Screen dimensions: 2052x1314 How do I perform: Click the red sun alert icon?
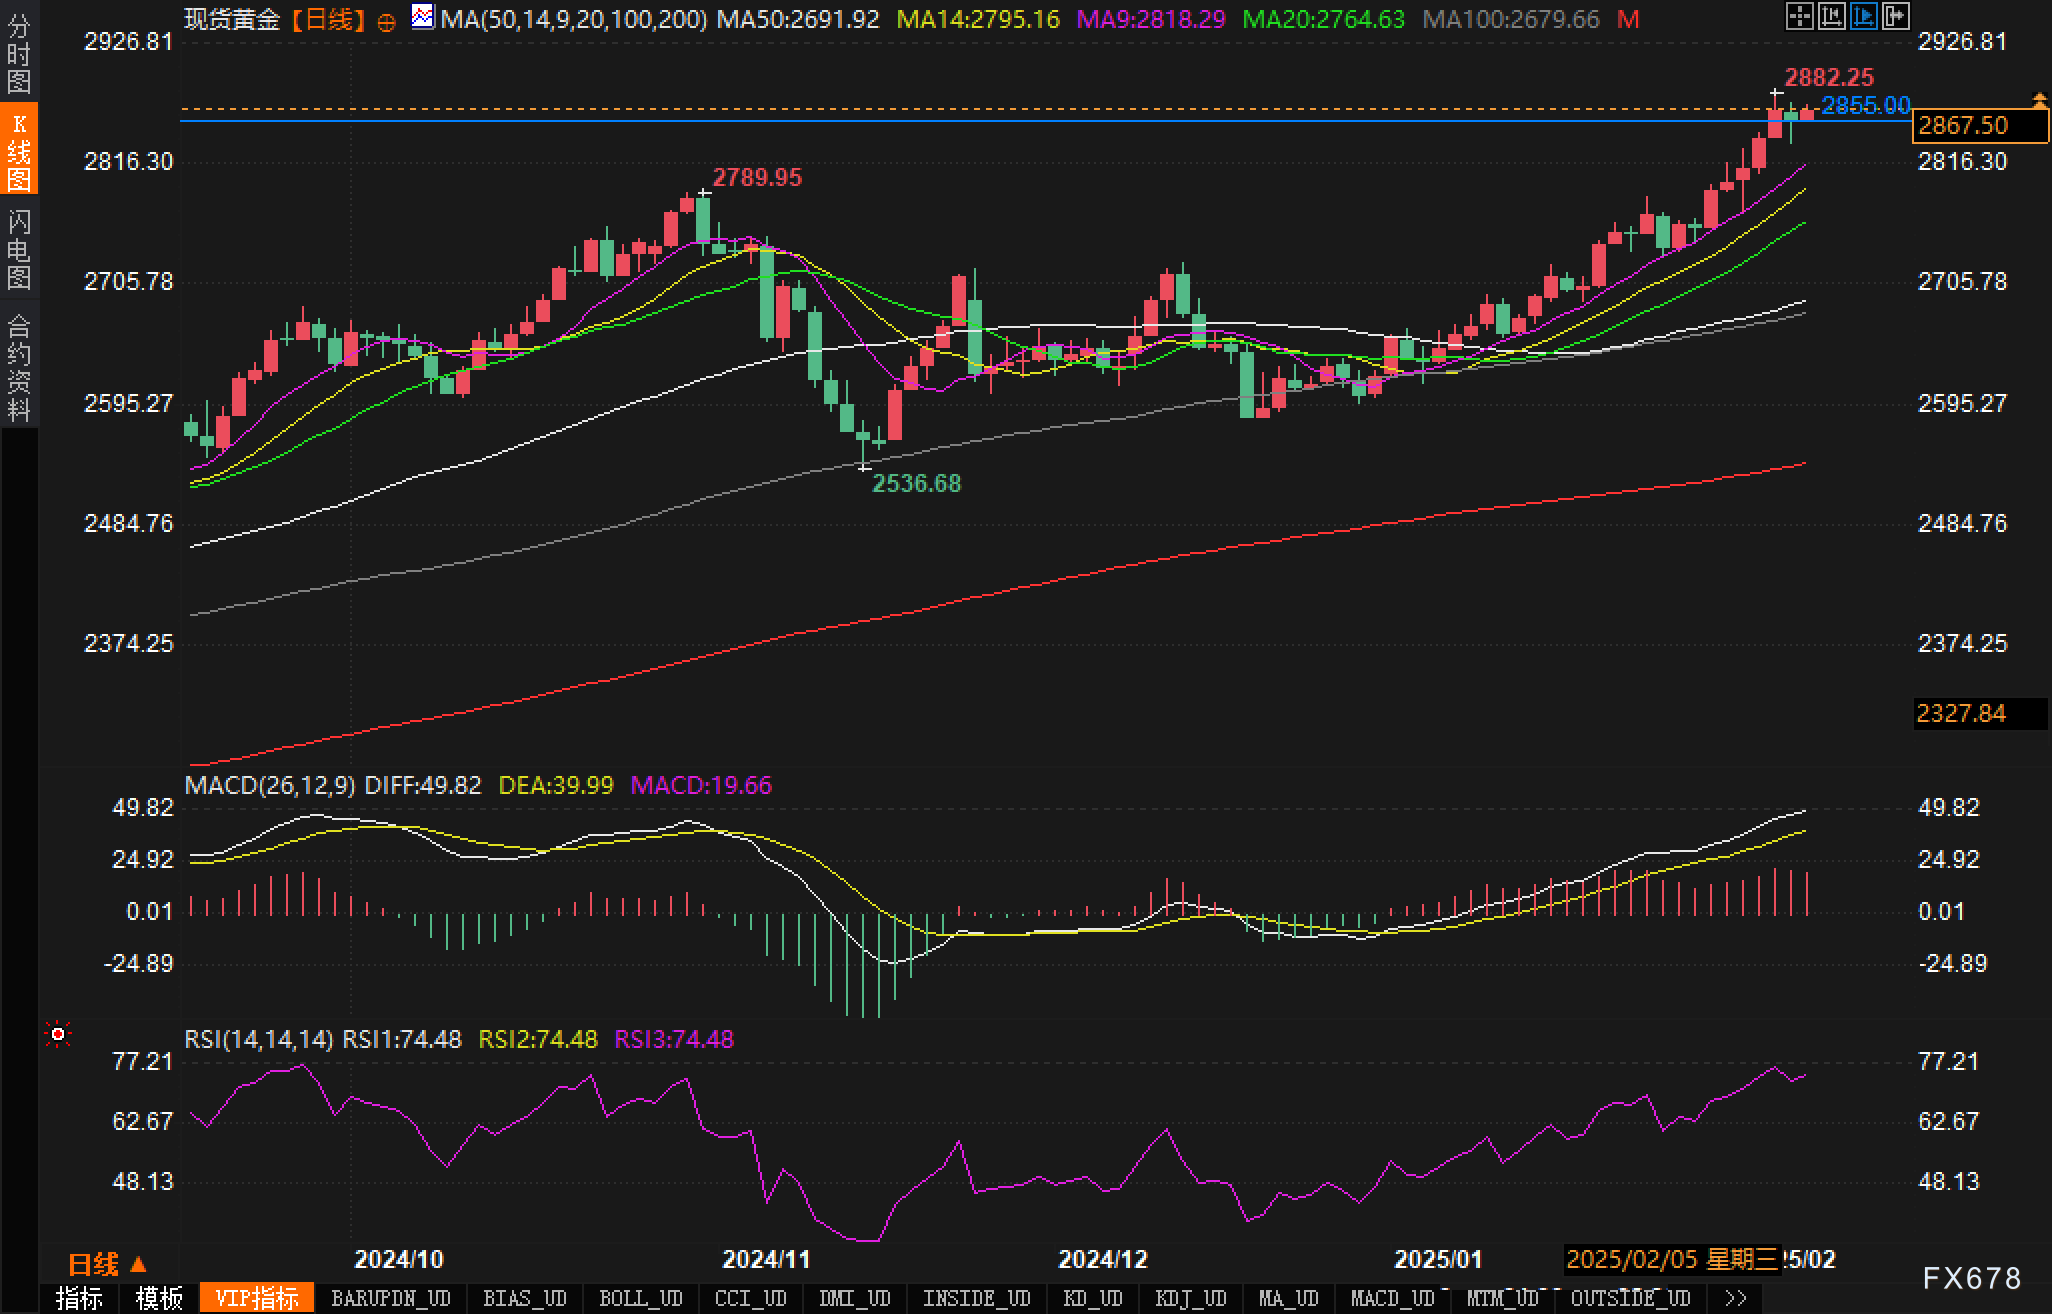58,1034
